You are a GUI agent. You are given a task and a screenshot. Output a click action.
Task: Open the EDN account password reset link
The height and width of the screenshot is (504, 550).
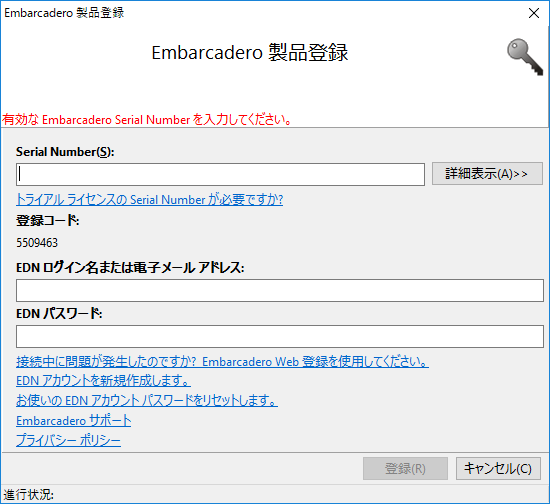[x=147, y=400]
